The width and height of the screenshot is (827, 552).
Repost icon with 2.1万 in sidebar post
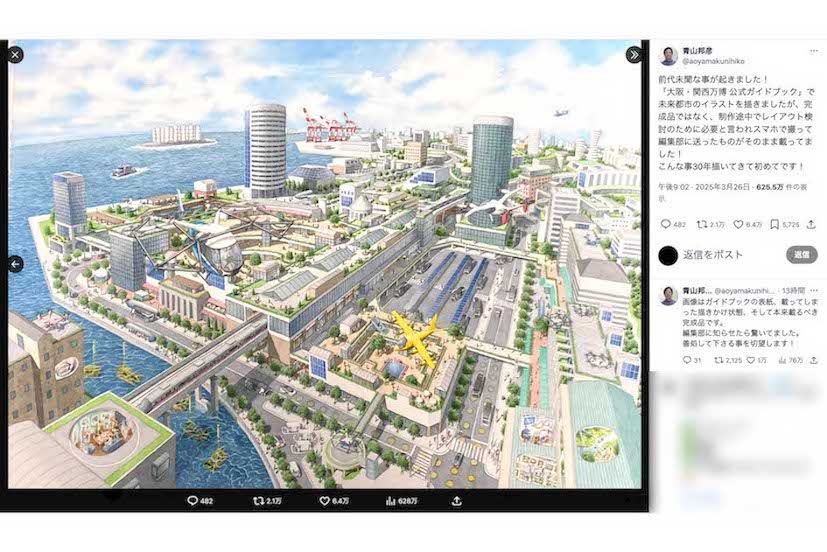[x=710, y=225]
